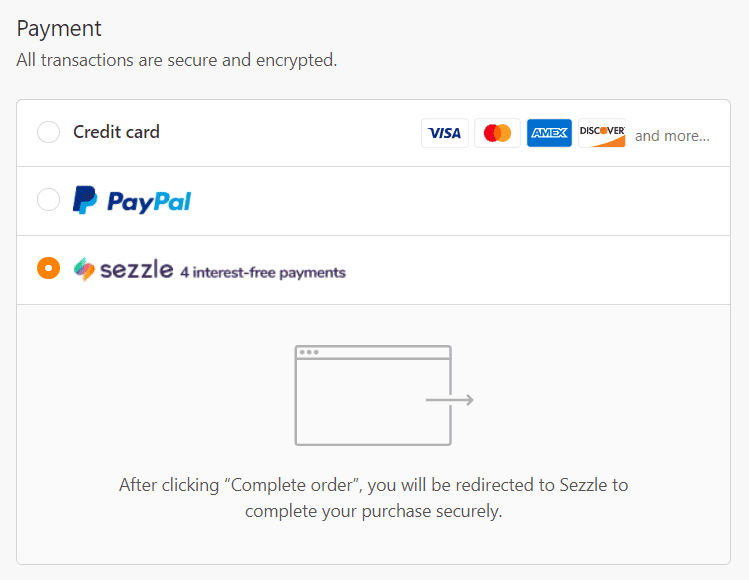
Task: Click the 'and more...' cards text
Action: (672, 136)
